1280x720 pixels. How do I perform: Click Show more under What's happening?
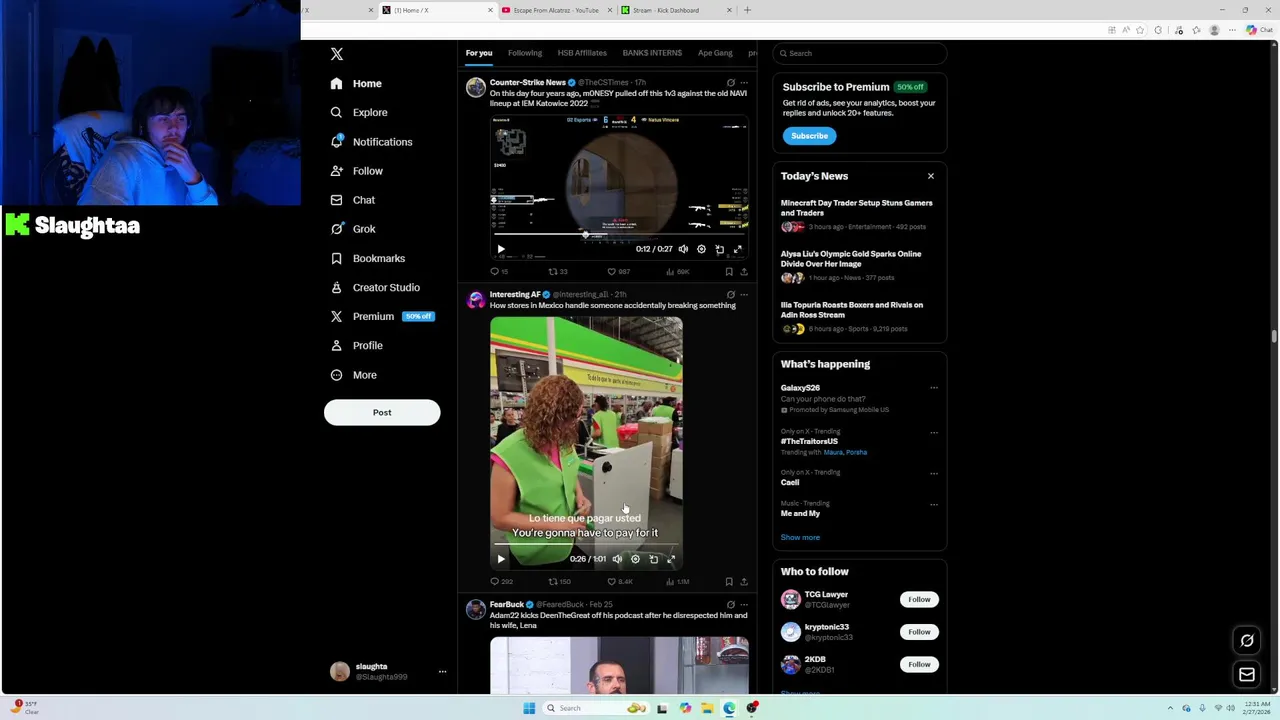[x=800, y=538]
